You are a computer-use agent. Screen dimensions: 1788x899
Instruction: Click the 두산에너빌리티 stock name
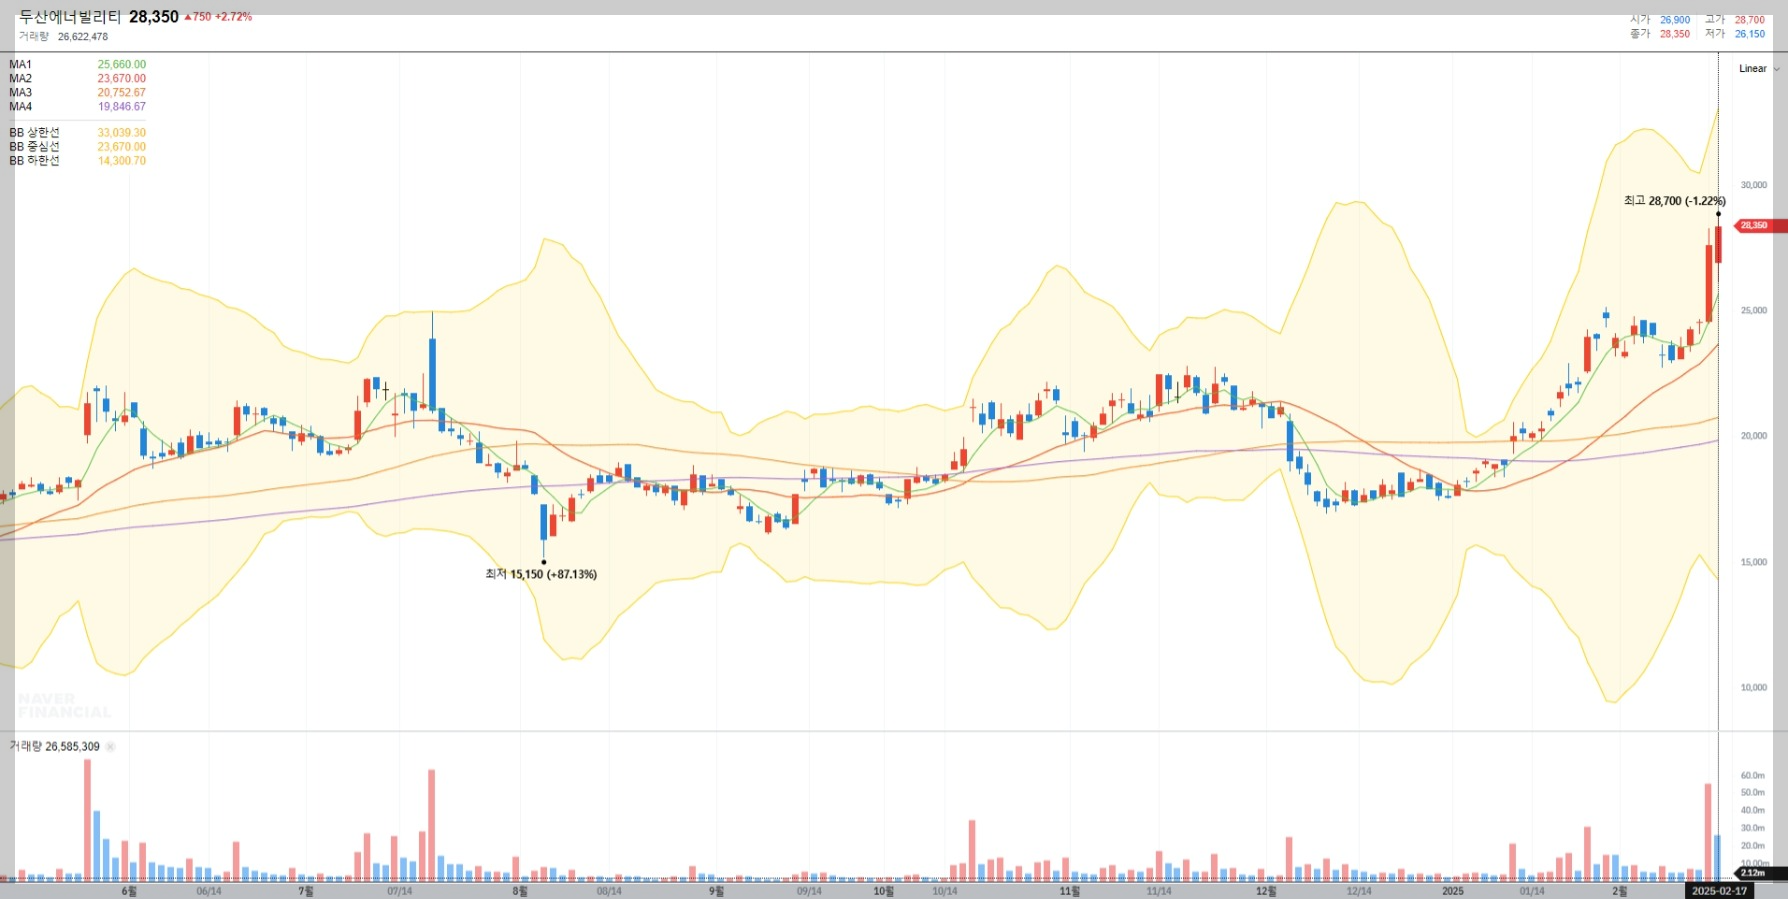(70, 17)
